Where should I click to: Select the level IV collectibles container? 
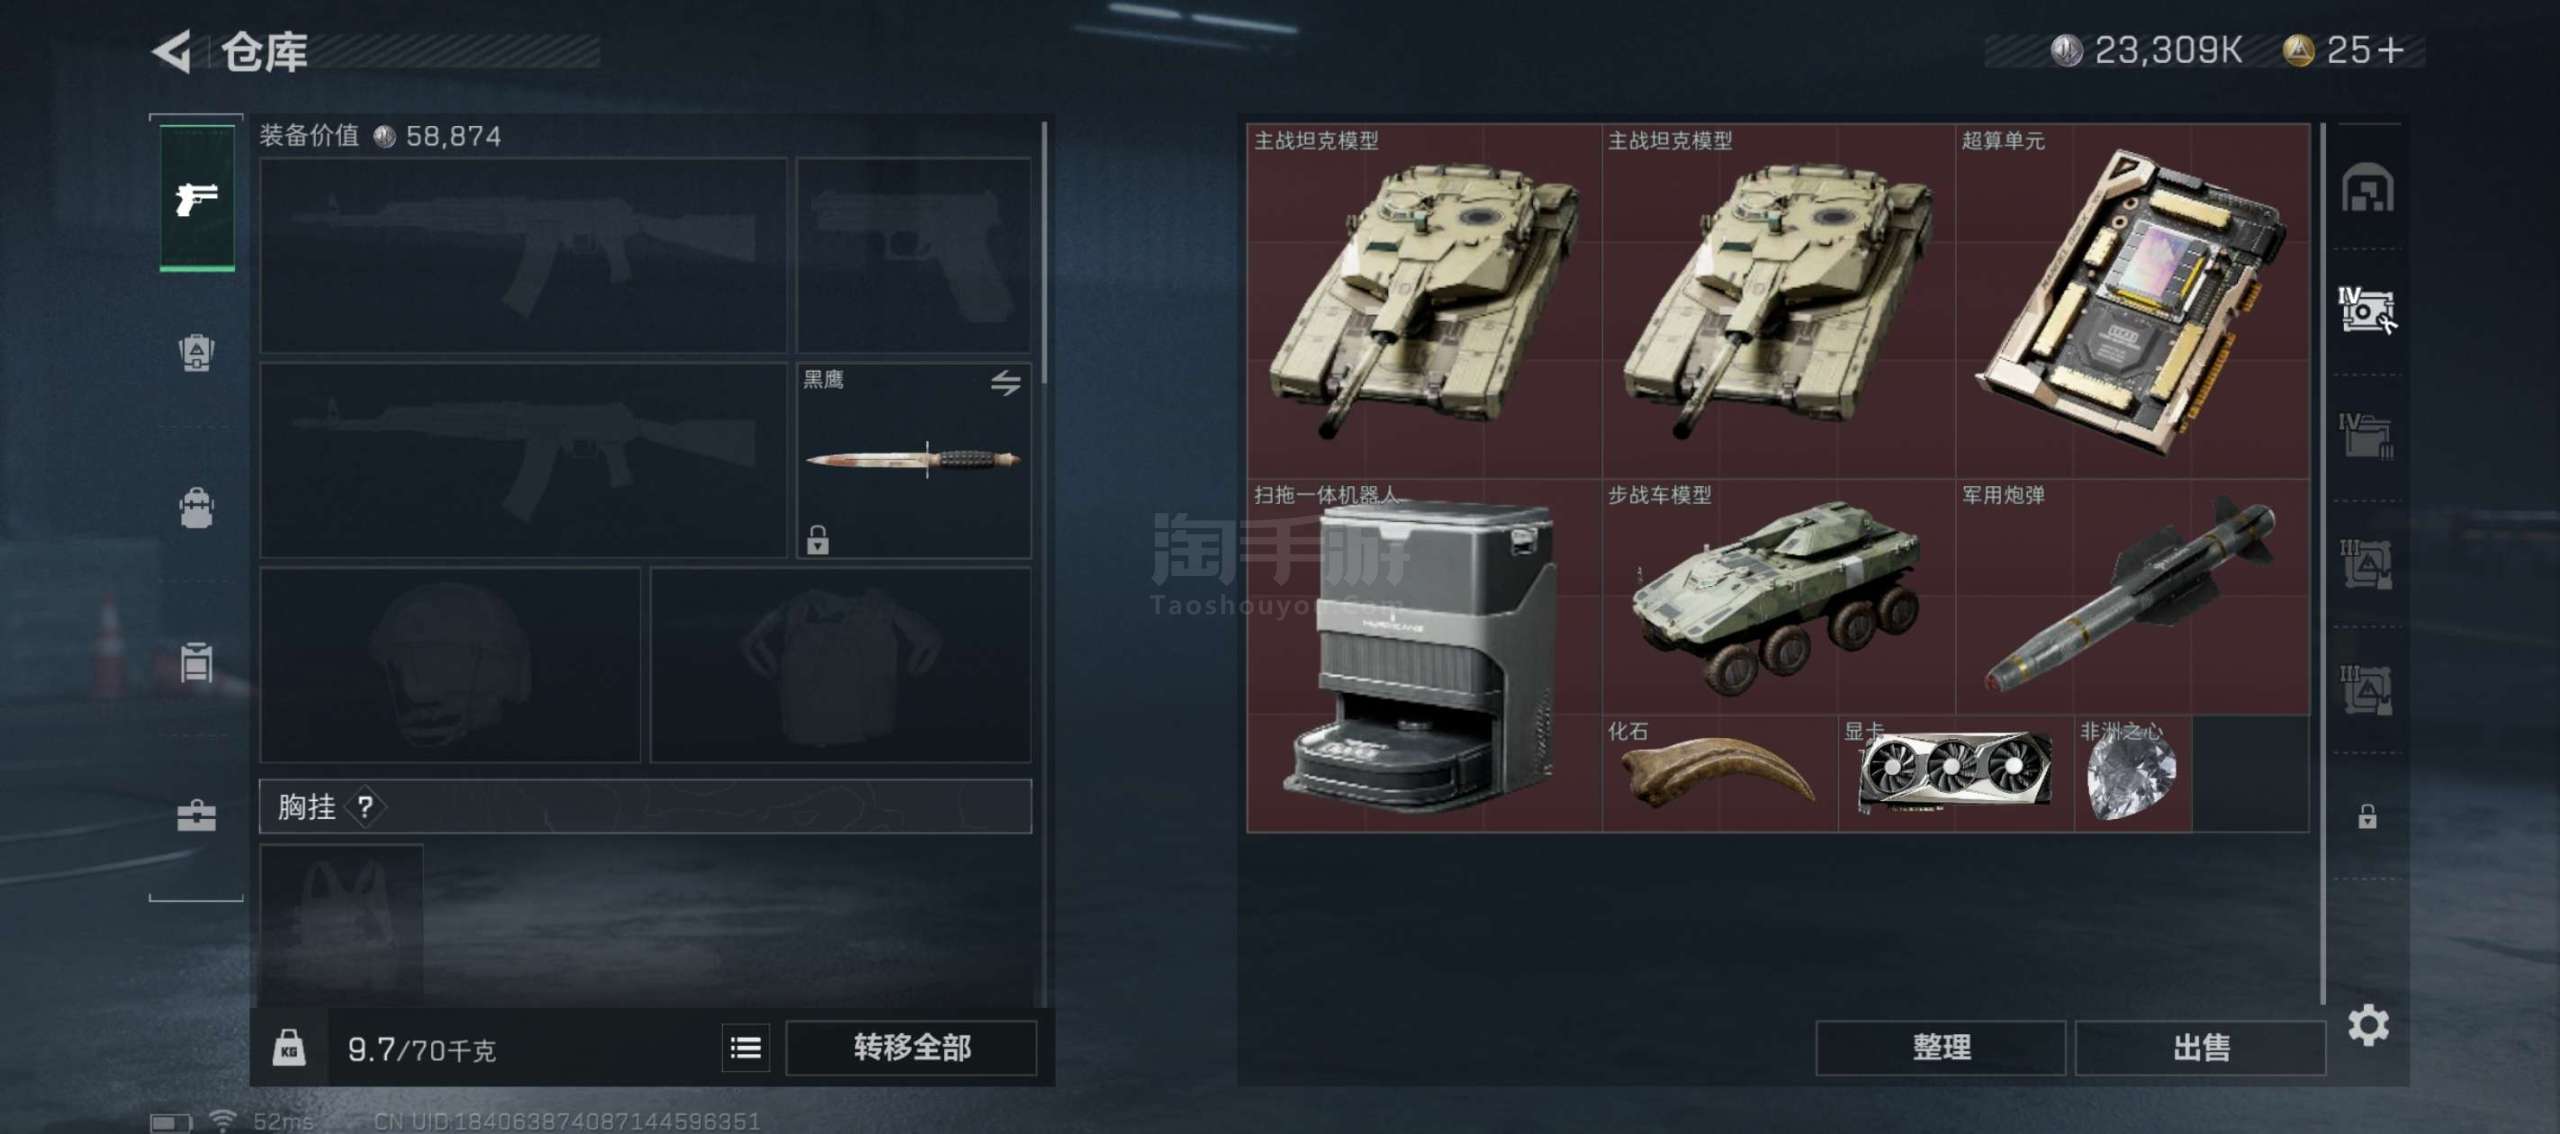[x=2366, y=311]
